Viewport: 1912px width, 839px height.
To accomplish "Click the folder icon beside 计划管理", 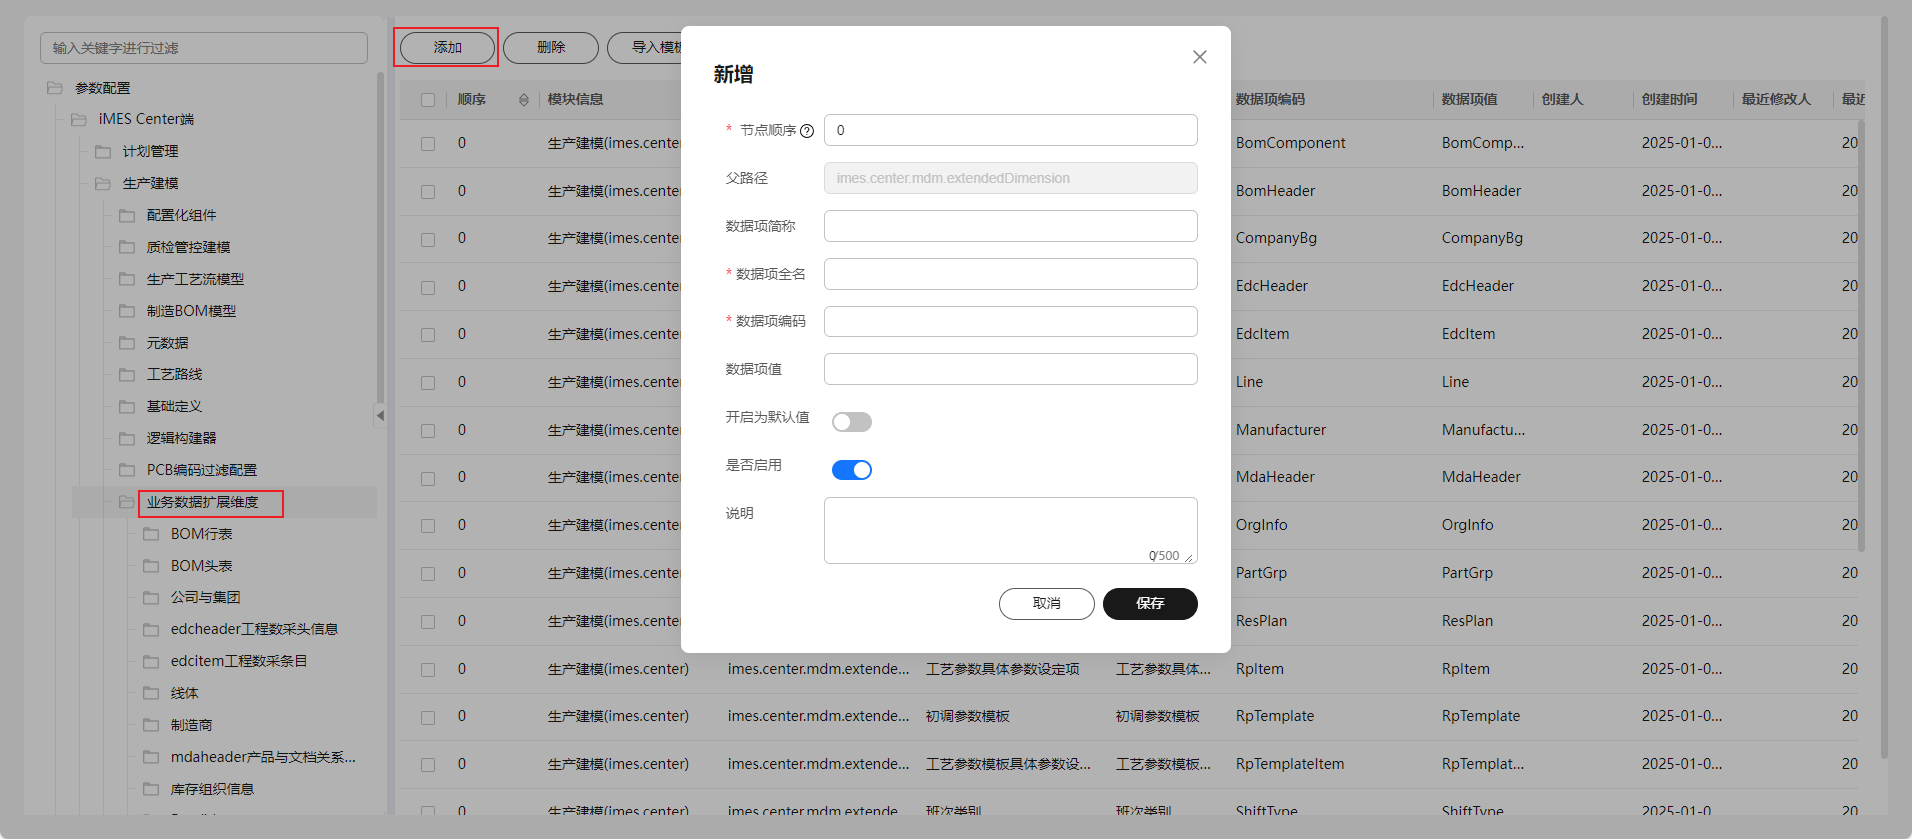I will [x=103, y=151].
